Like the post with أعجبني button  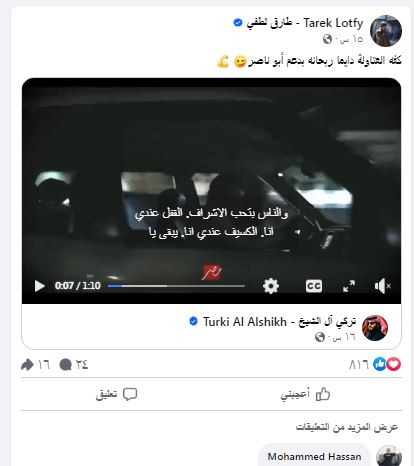pyautogui.click(x=305, y=394)
